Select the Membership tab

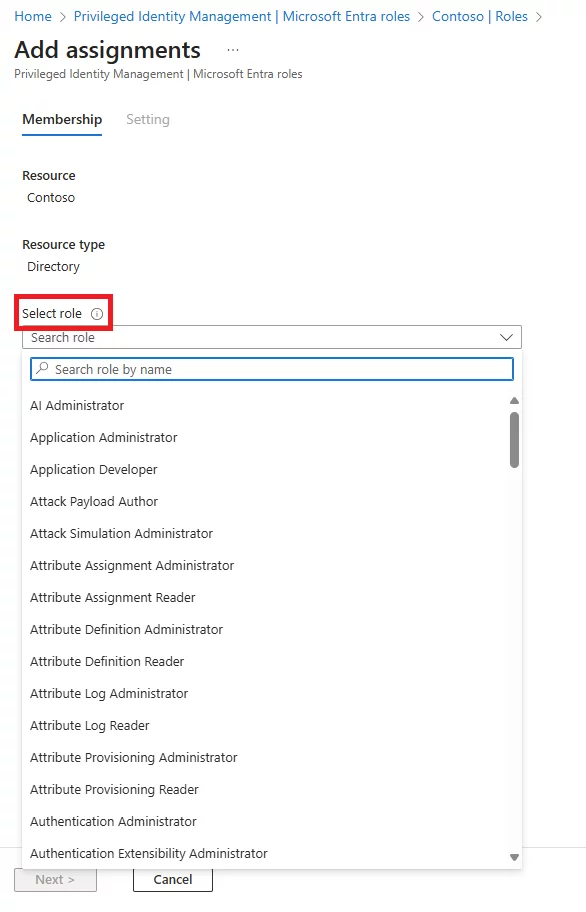62,119
